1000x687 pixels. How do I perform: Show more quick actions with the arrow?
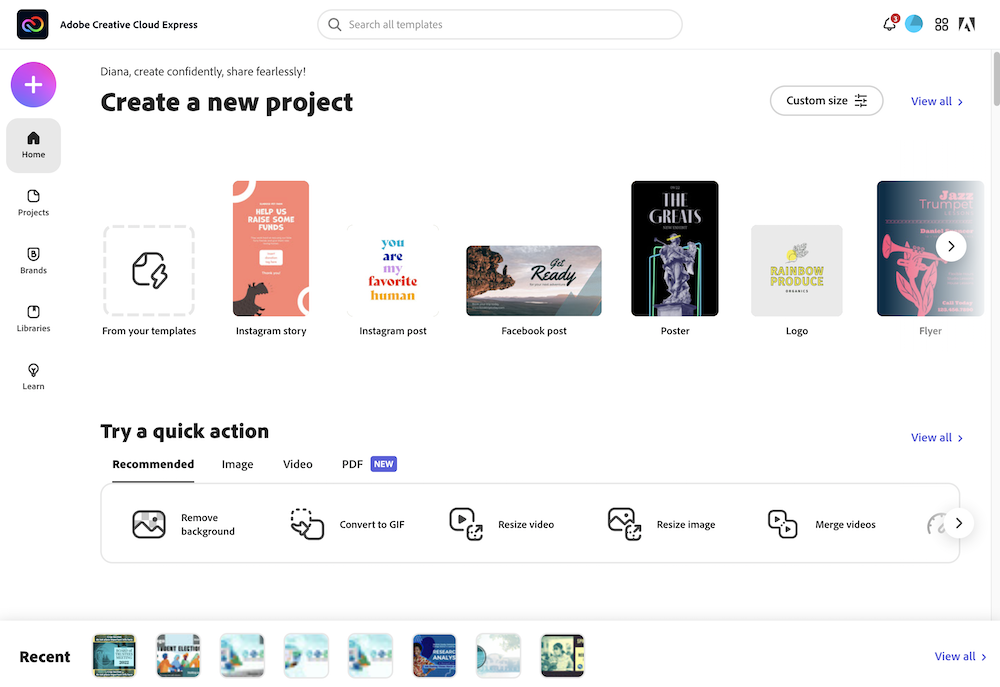coord(958,523)
